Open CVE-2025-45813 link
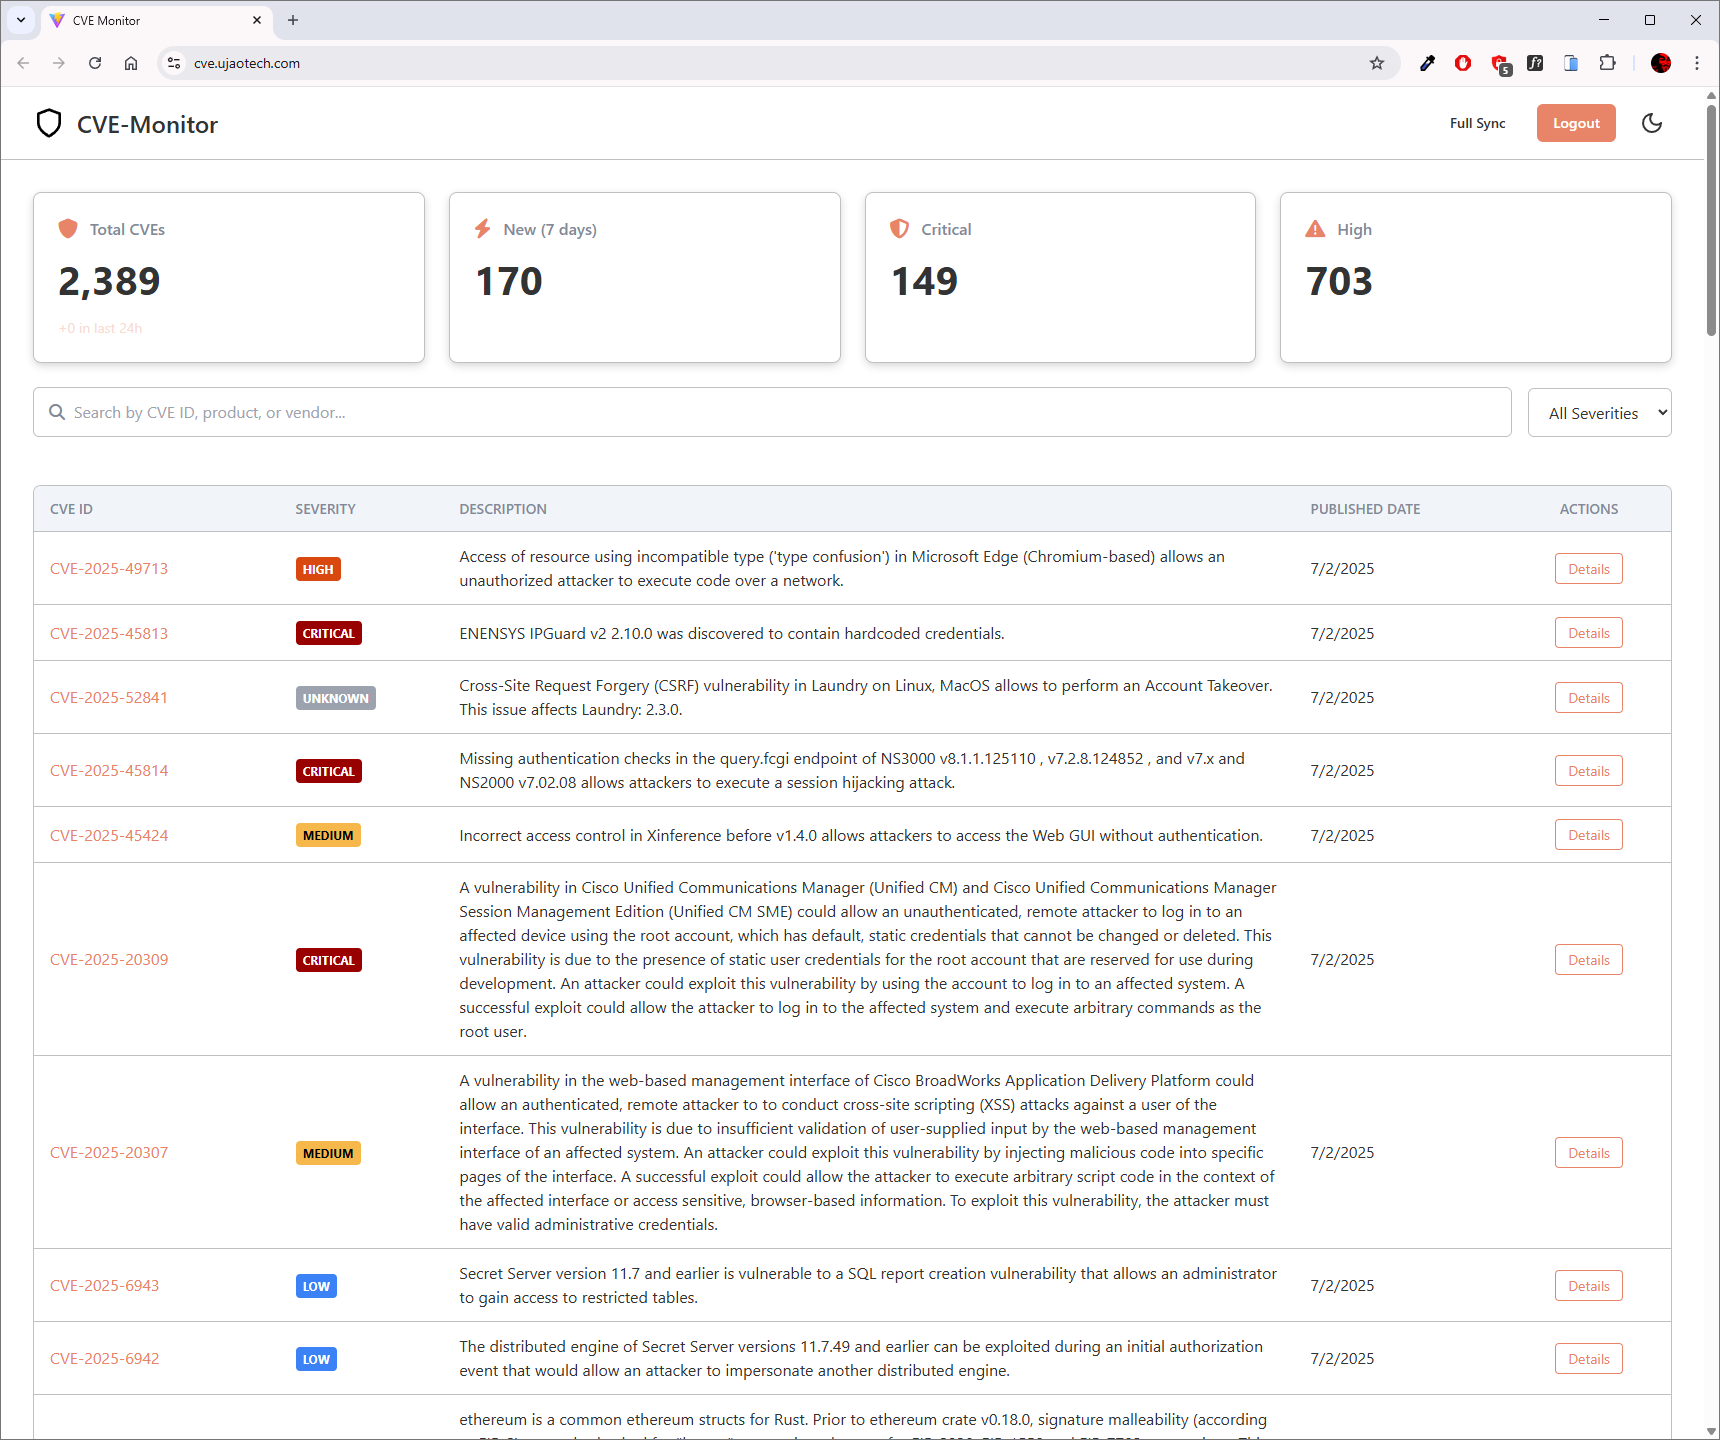Screen dimensions: 1720x1440 [109, 633]
